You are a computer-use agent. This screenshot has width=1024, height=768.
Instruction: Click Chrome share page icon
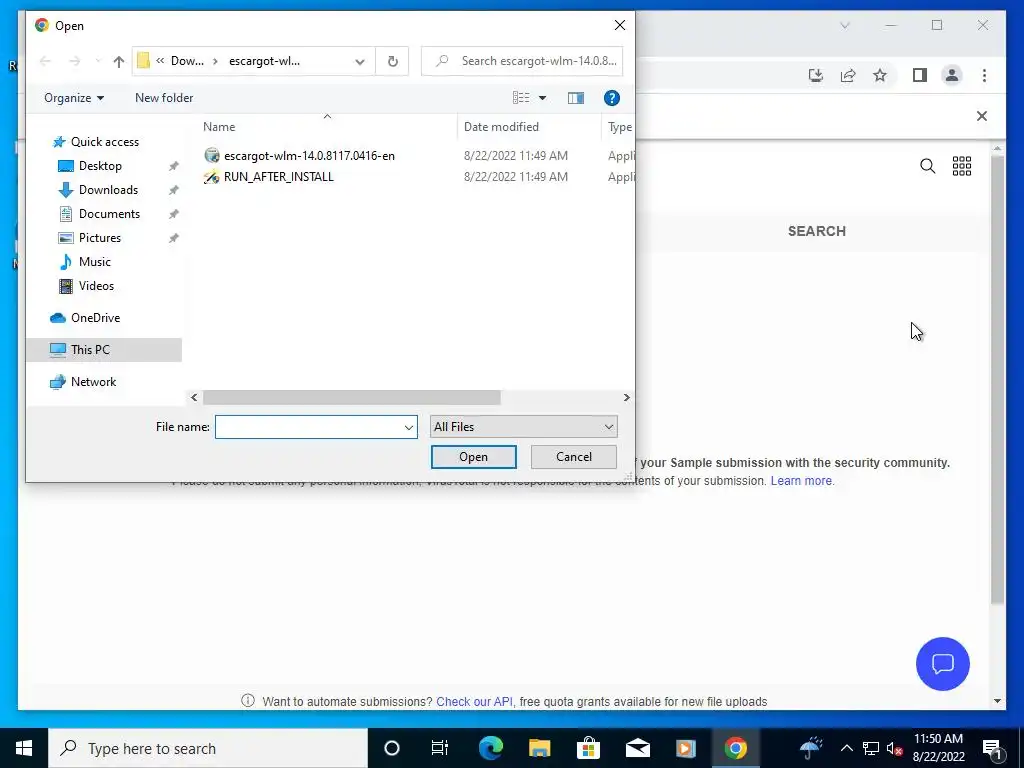click(x=848, y=76)
